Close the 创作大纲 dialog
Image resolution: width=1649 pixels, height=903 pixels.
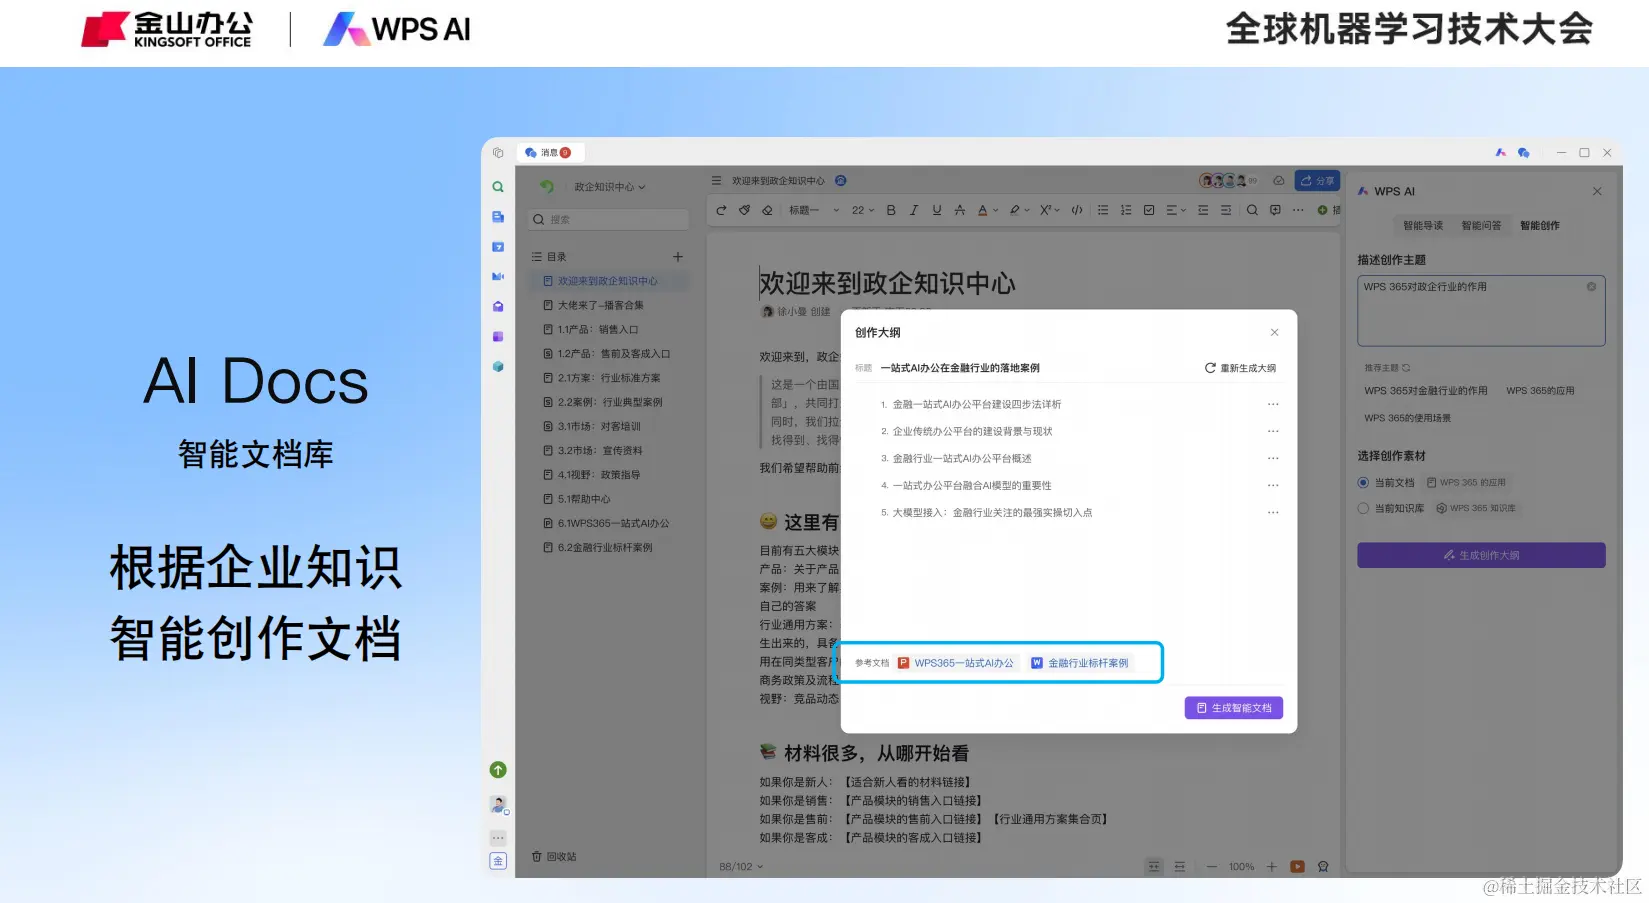click(x=1274, y=333)
